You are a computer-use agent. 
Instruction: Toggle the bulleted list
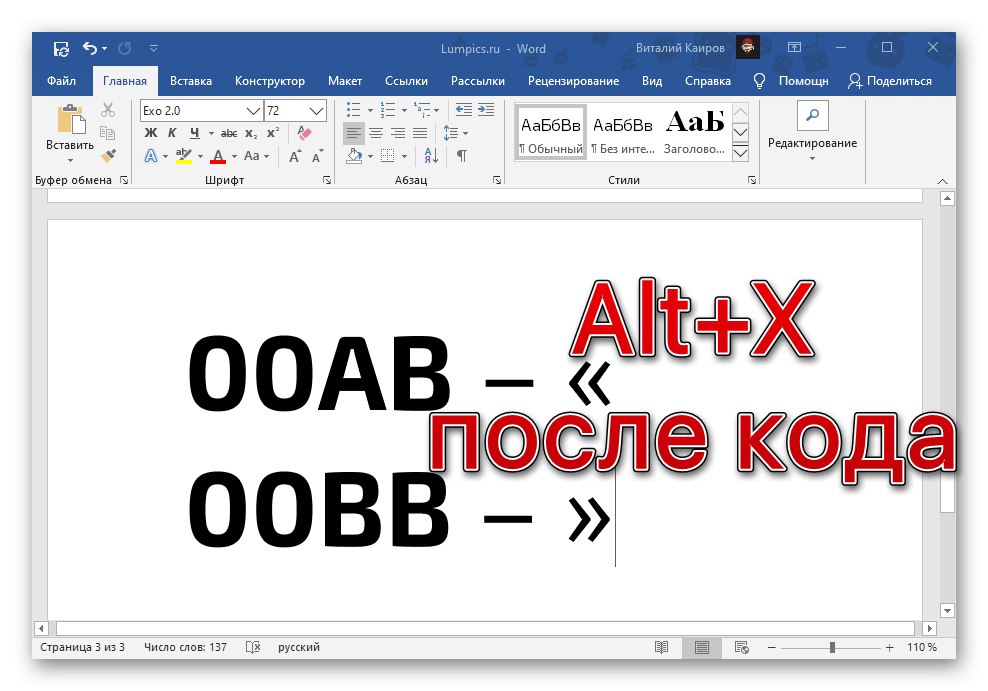click(354, 110)
